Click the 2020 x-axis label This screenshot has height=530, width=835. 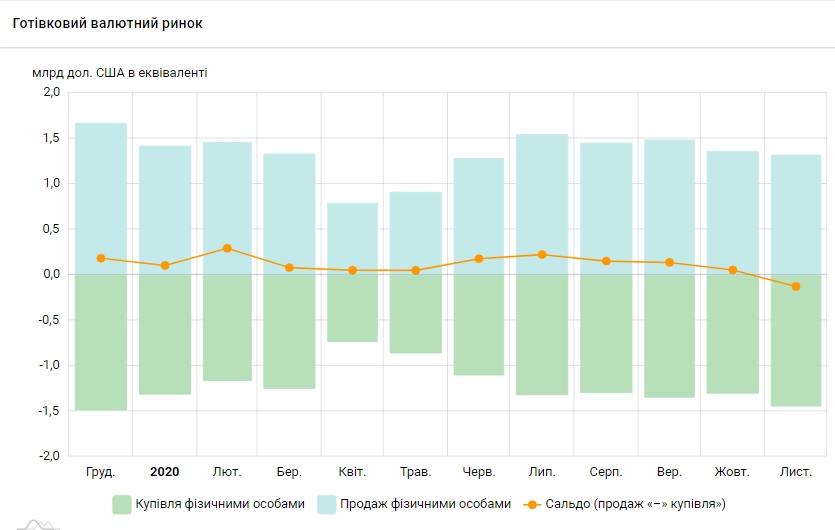pos(164,471)
